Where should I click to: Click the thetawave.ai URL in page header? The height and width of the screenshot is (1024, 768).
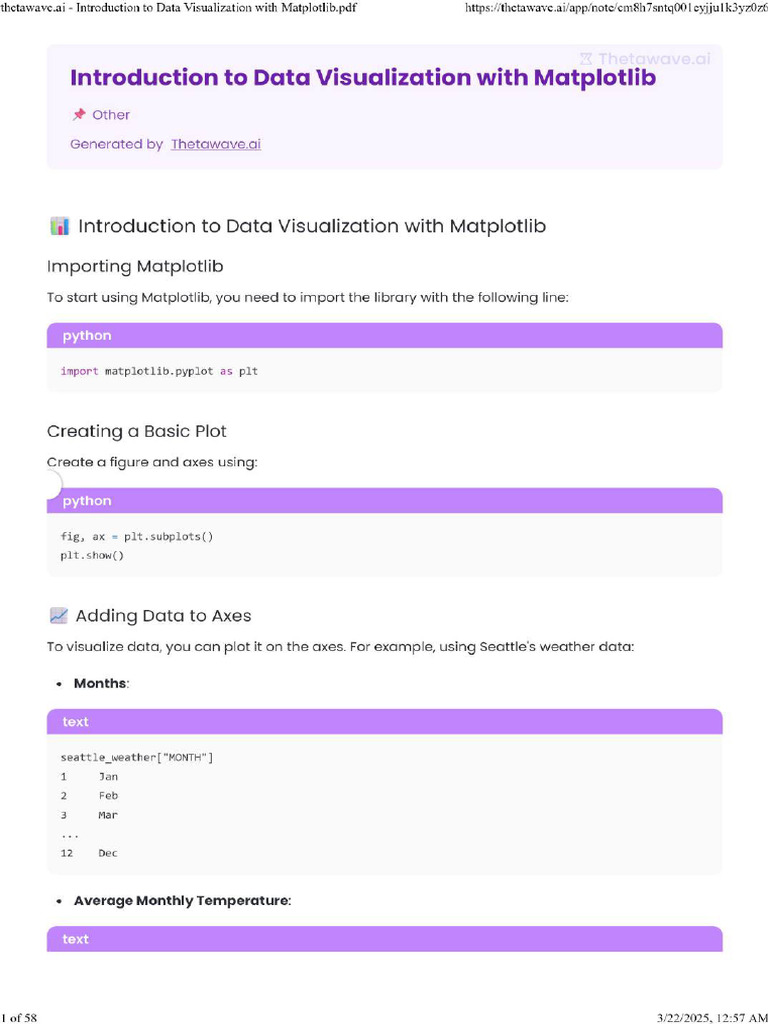(616, 9)
